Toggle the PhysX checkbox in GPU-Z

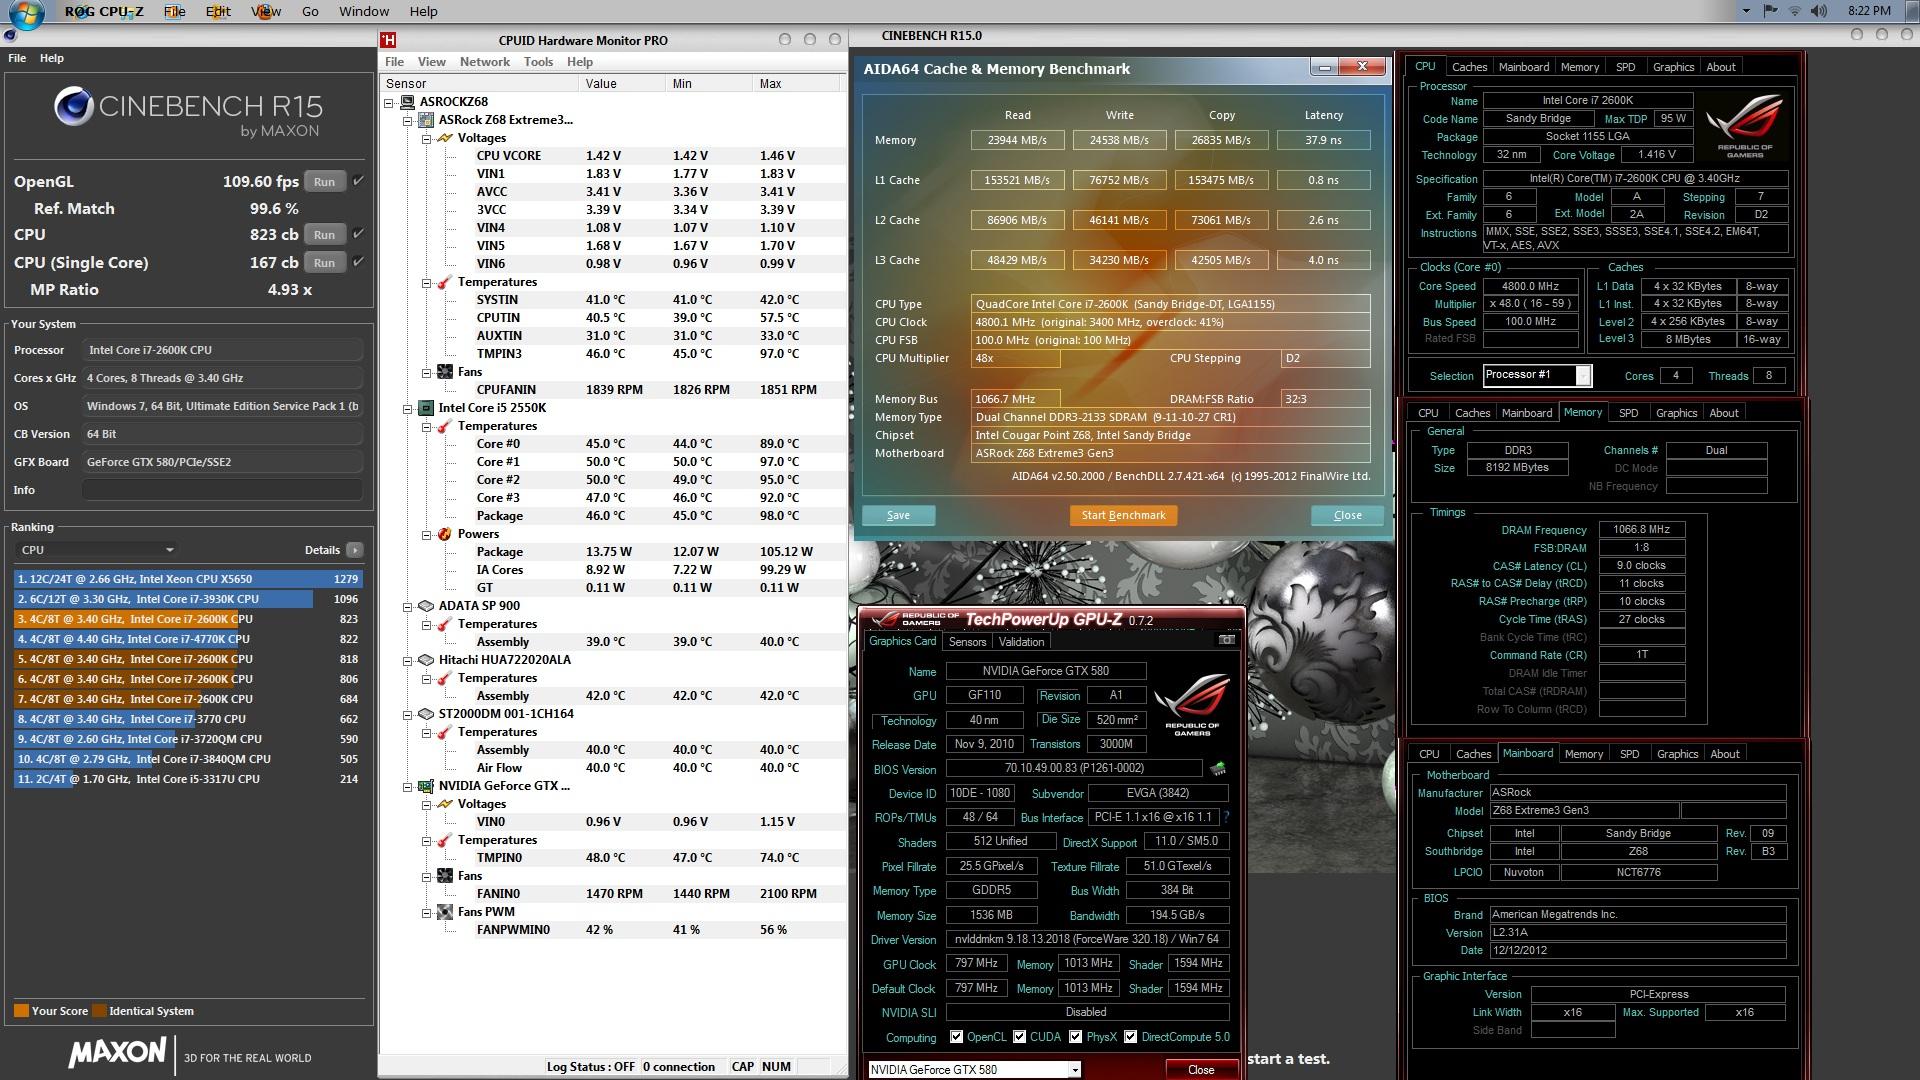1076,1037
